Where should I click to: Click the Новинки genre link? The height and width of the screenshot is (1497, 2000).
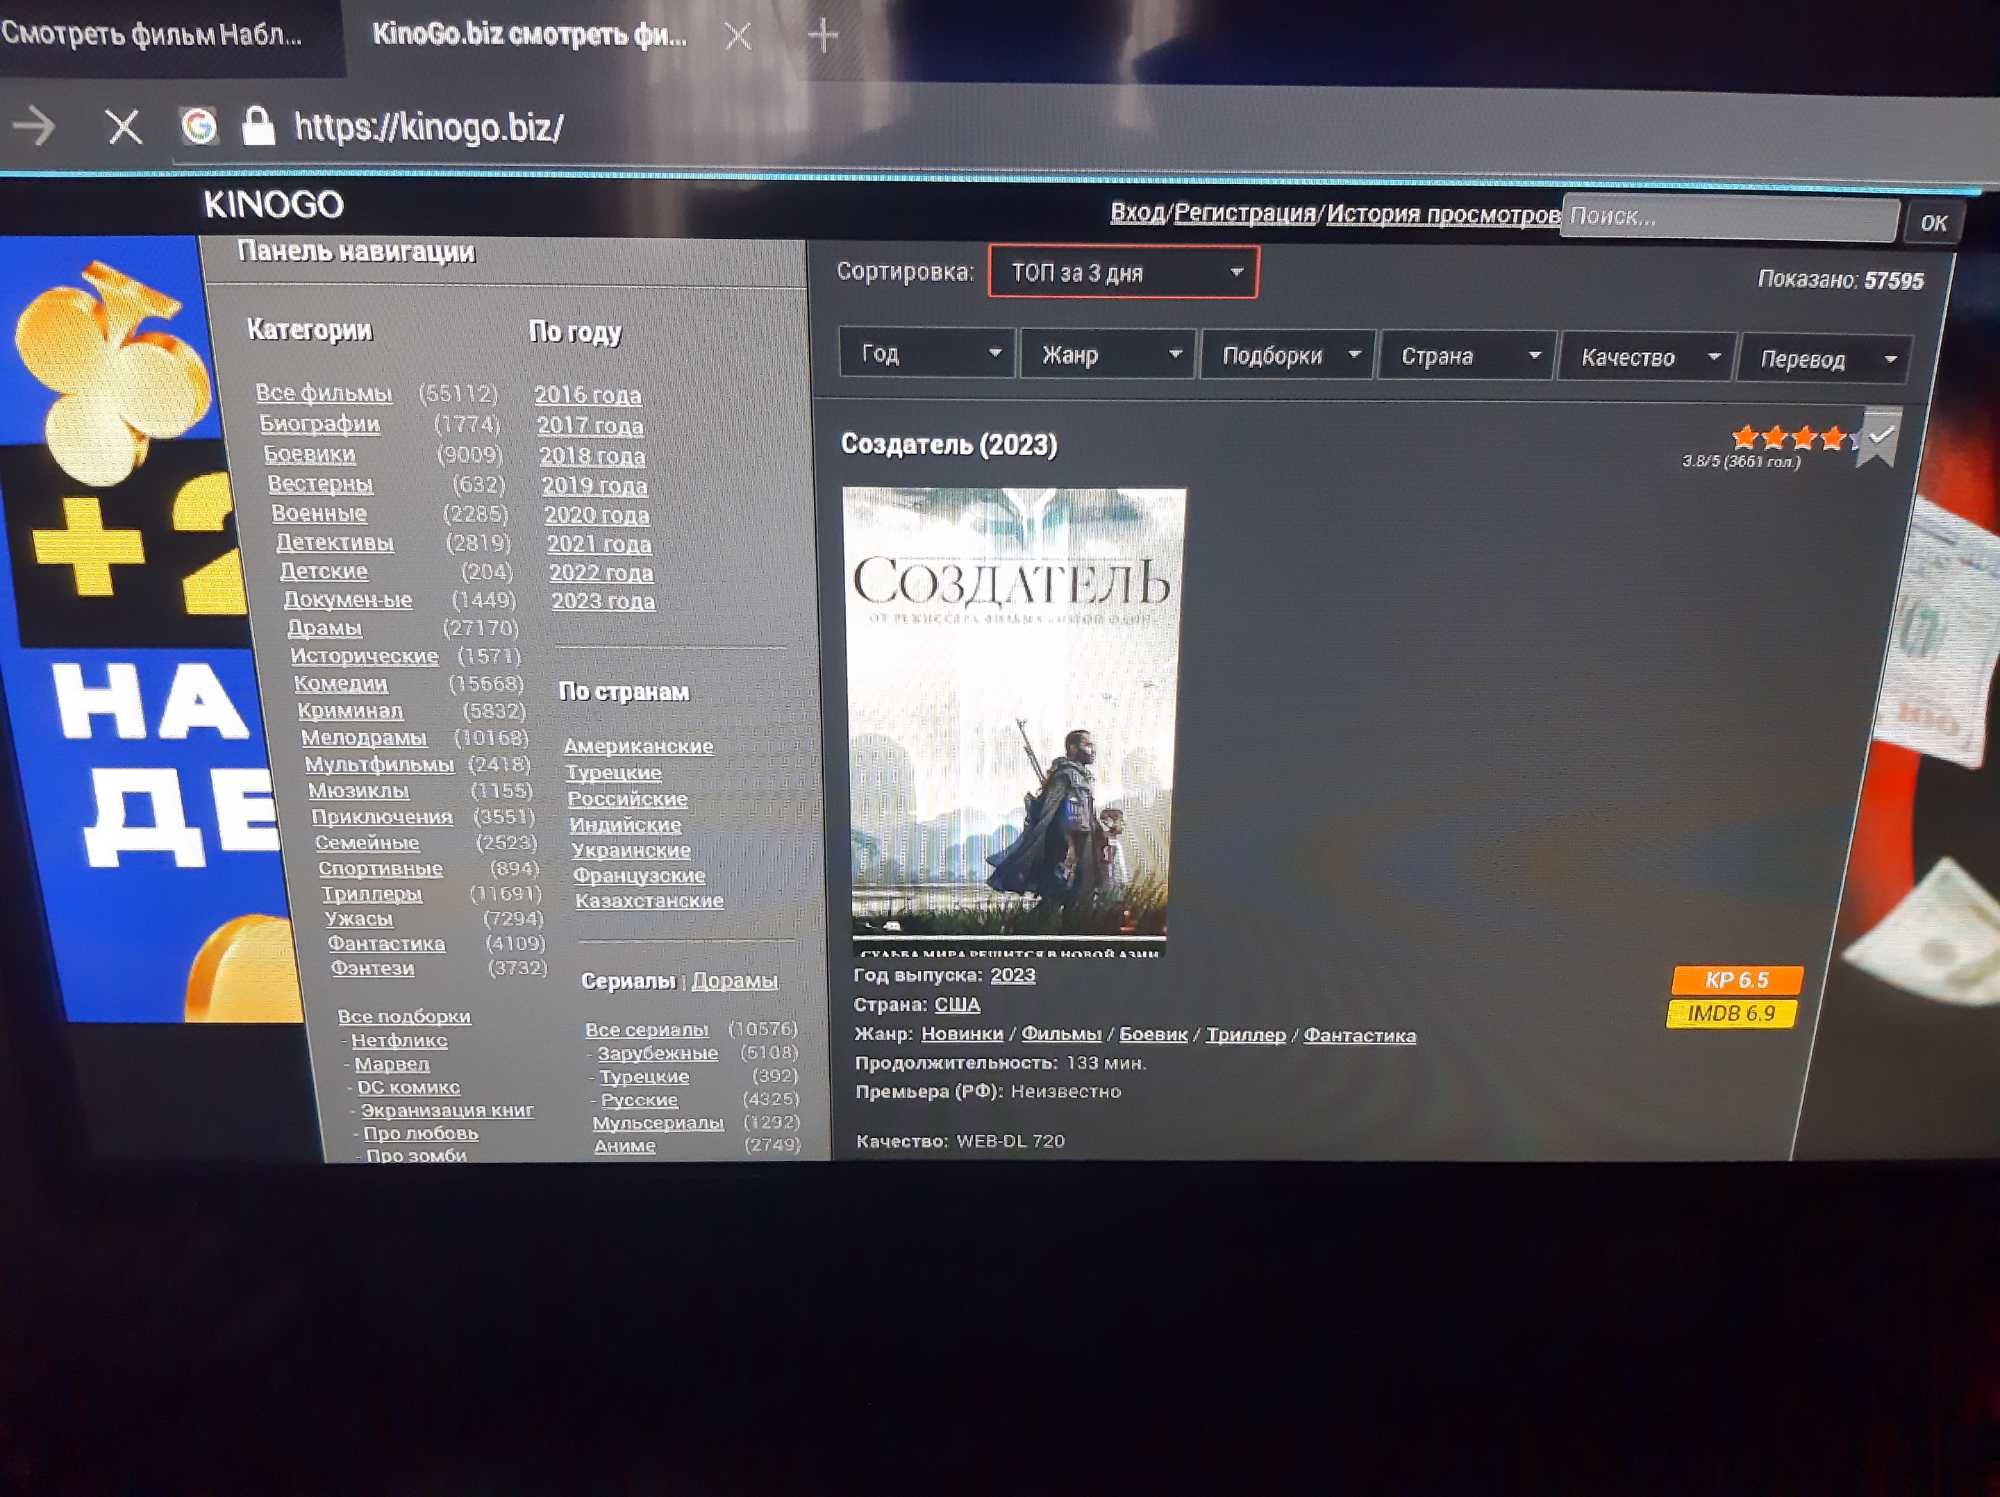pos(962,1034)
